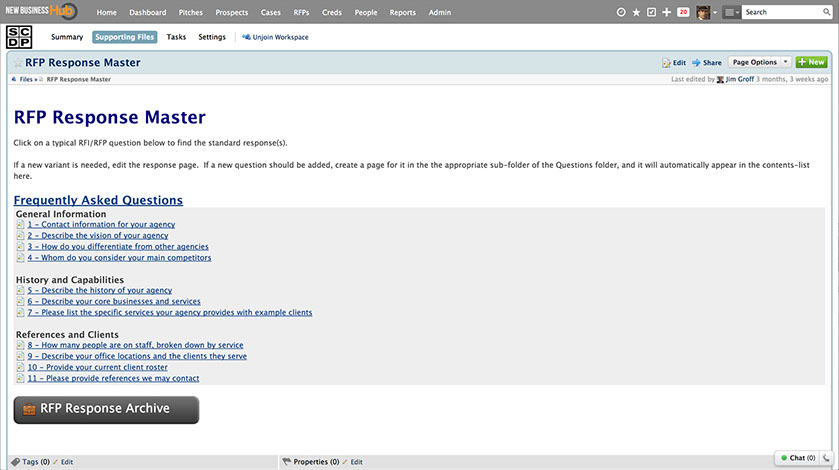This screenshot has width=839, height=470.
Task: Open the RFP Response Archive button
Action: (x=106, y=409)
